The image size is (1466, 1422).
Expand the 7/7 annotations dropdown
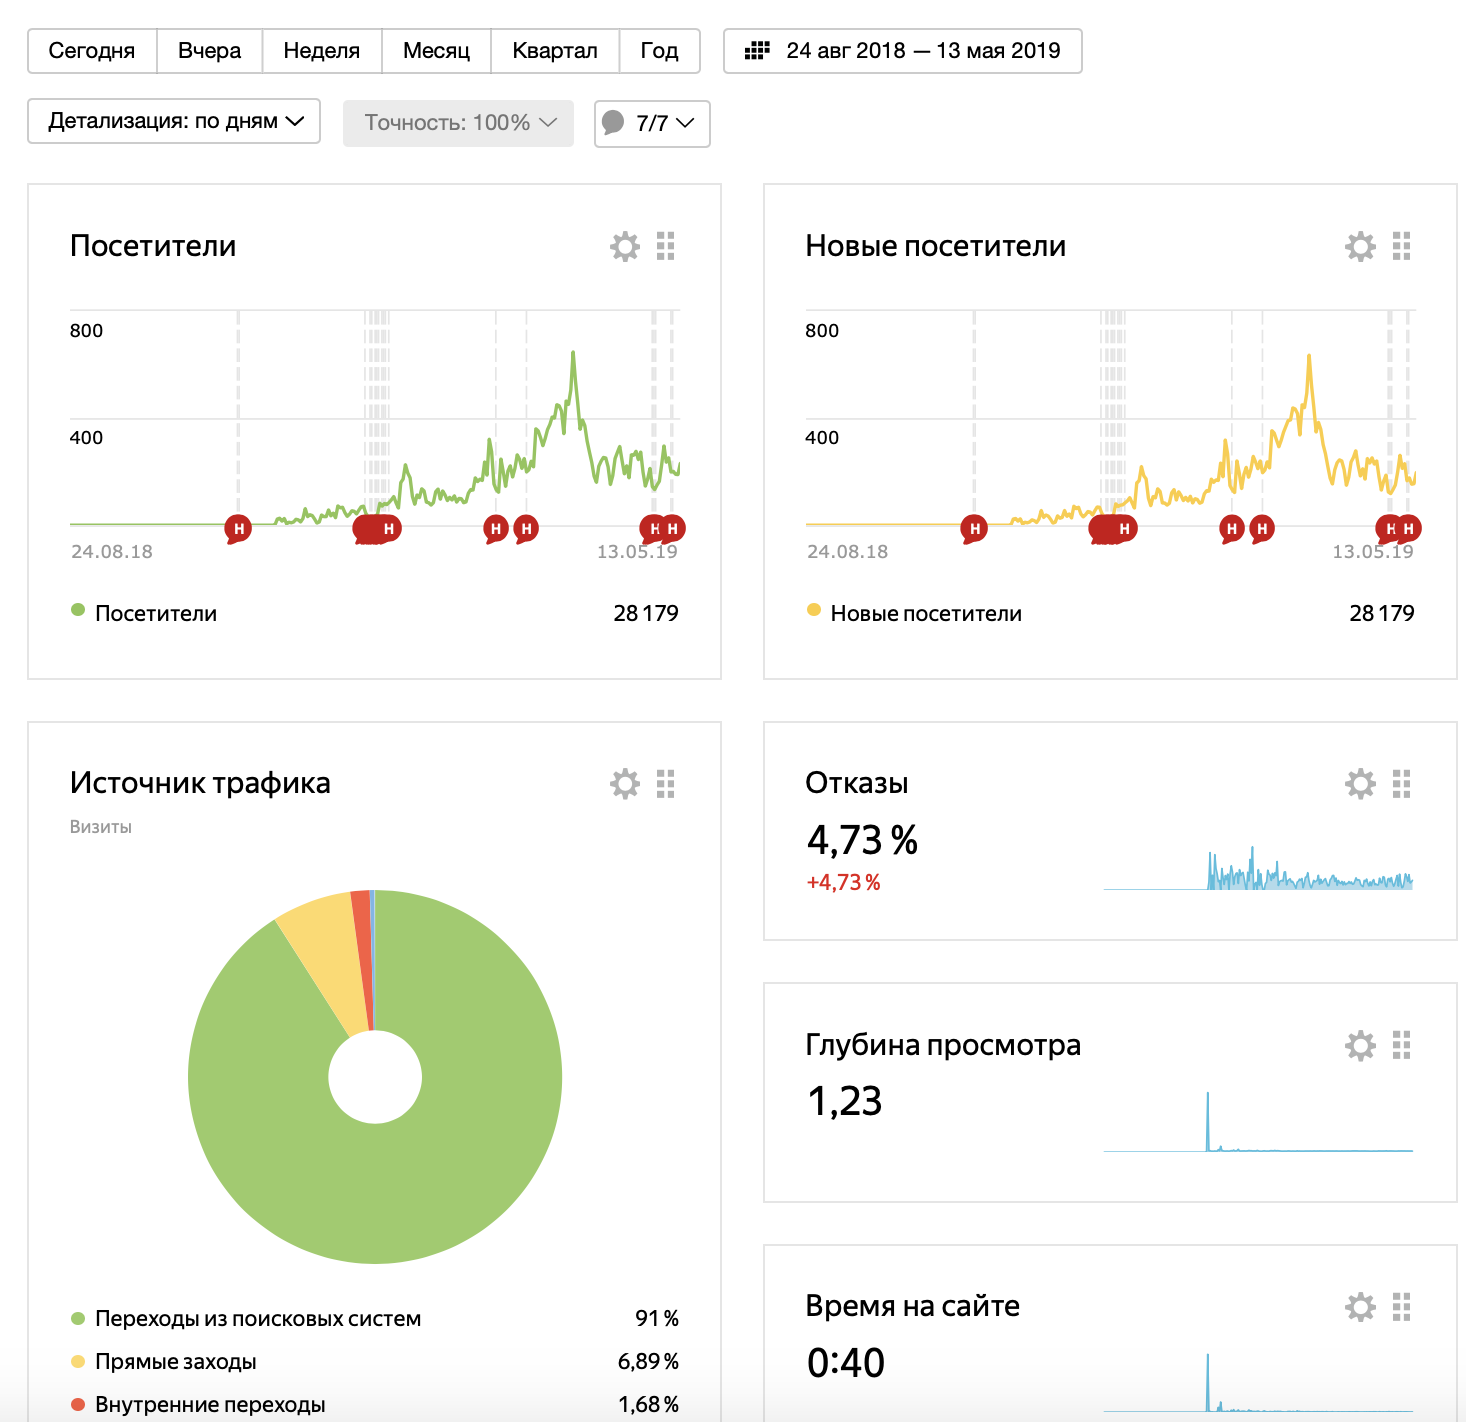click(x=652, y=123)
